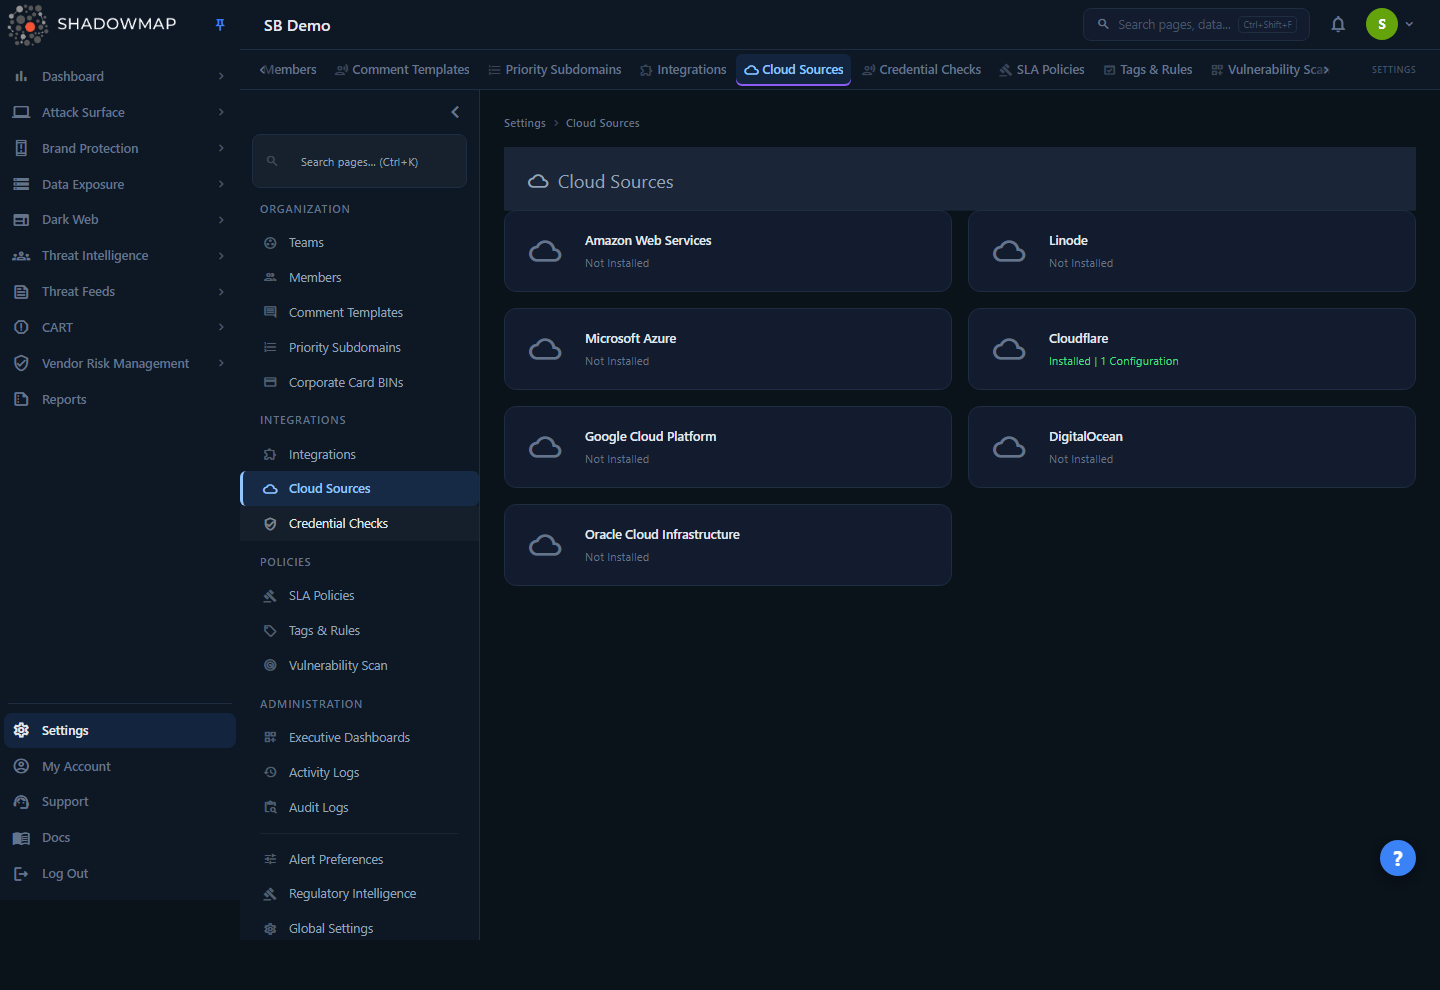The height and width of the screenshot is (990, 1440).
Task: Open Alert Preferences
Action: click(x=360, y=860)
